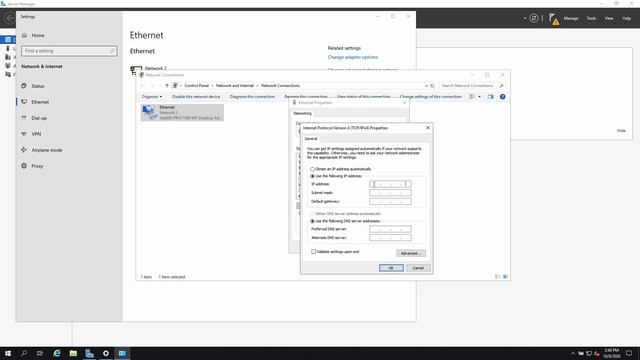Switch to Settings gear taskbar icon
The image size is (640, 360).
(x=106, y=353)
